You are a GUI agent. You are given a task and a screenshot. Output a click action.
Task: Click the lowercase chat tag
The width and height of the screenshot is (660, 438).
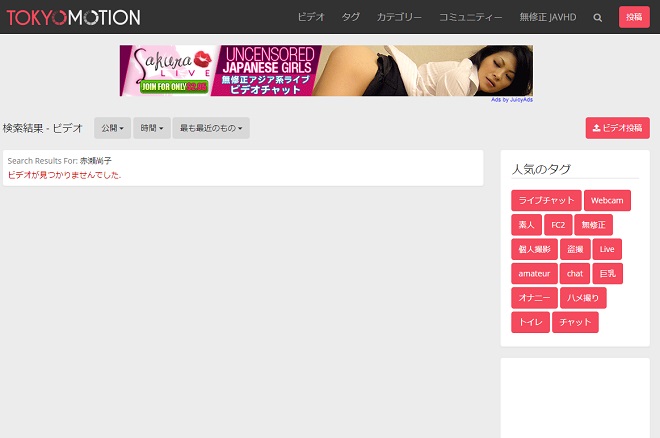(x=575, y=273)
